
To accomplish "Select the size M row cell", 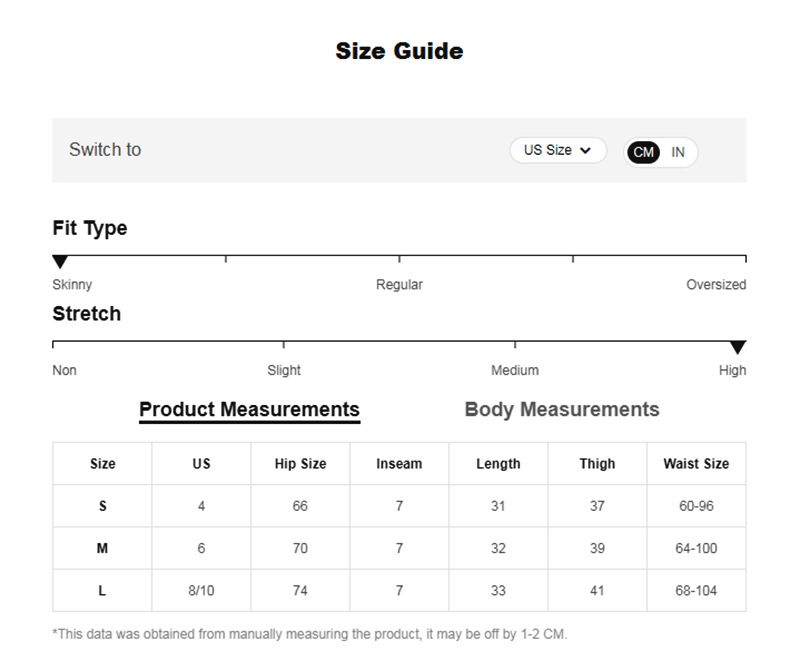I will click(x=102, y=548).
